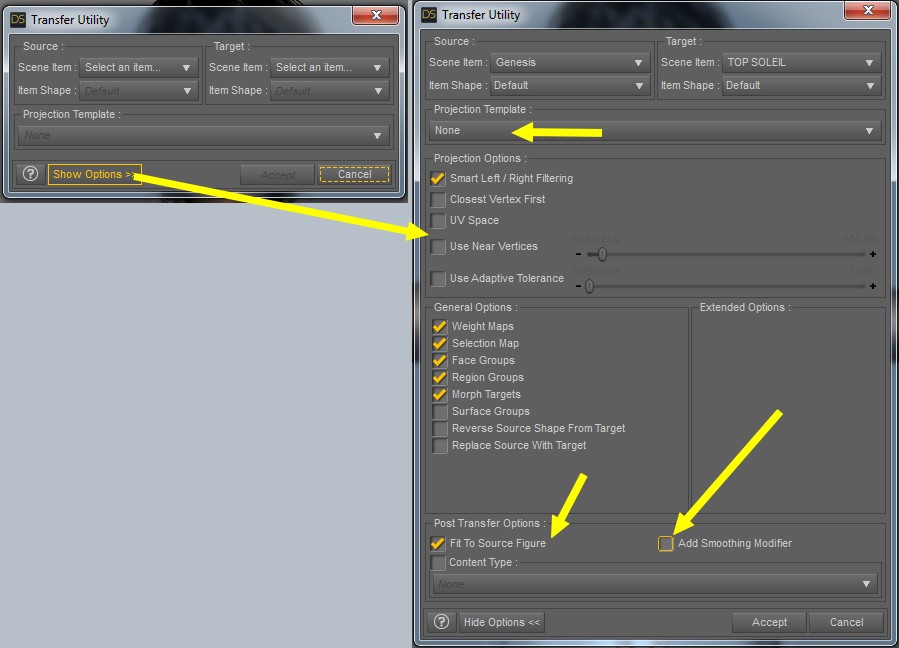Click greyed Accept in small Transfer Utility window

[278, 174]
